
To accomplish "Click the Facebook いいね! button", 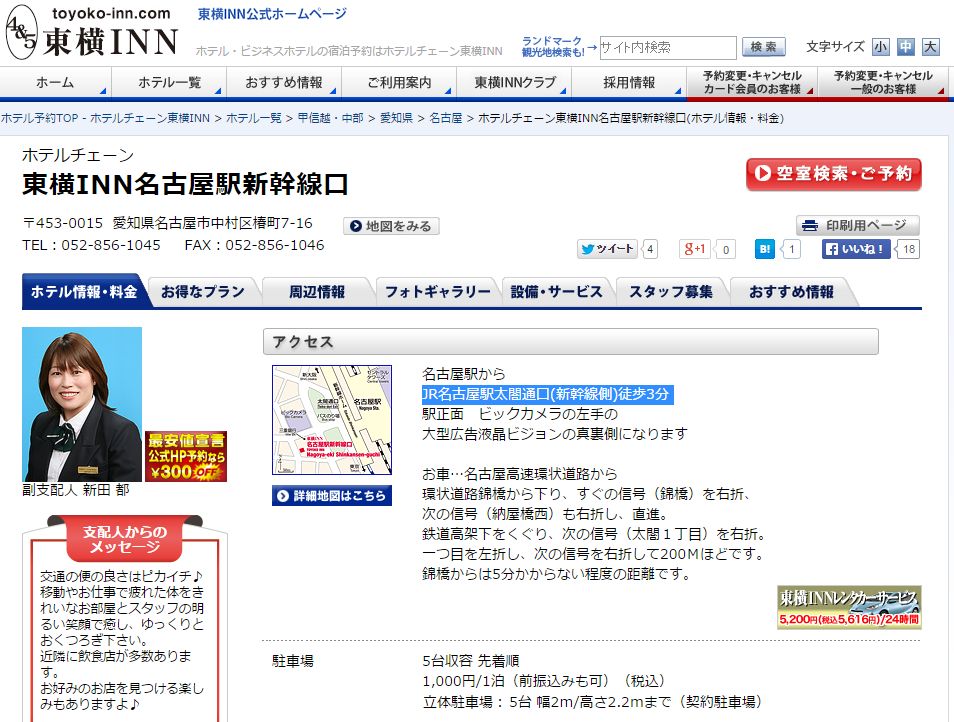I will 857,249.
